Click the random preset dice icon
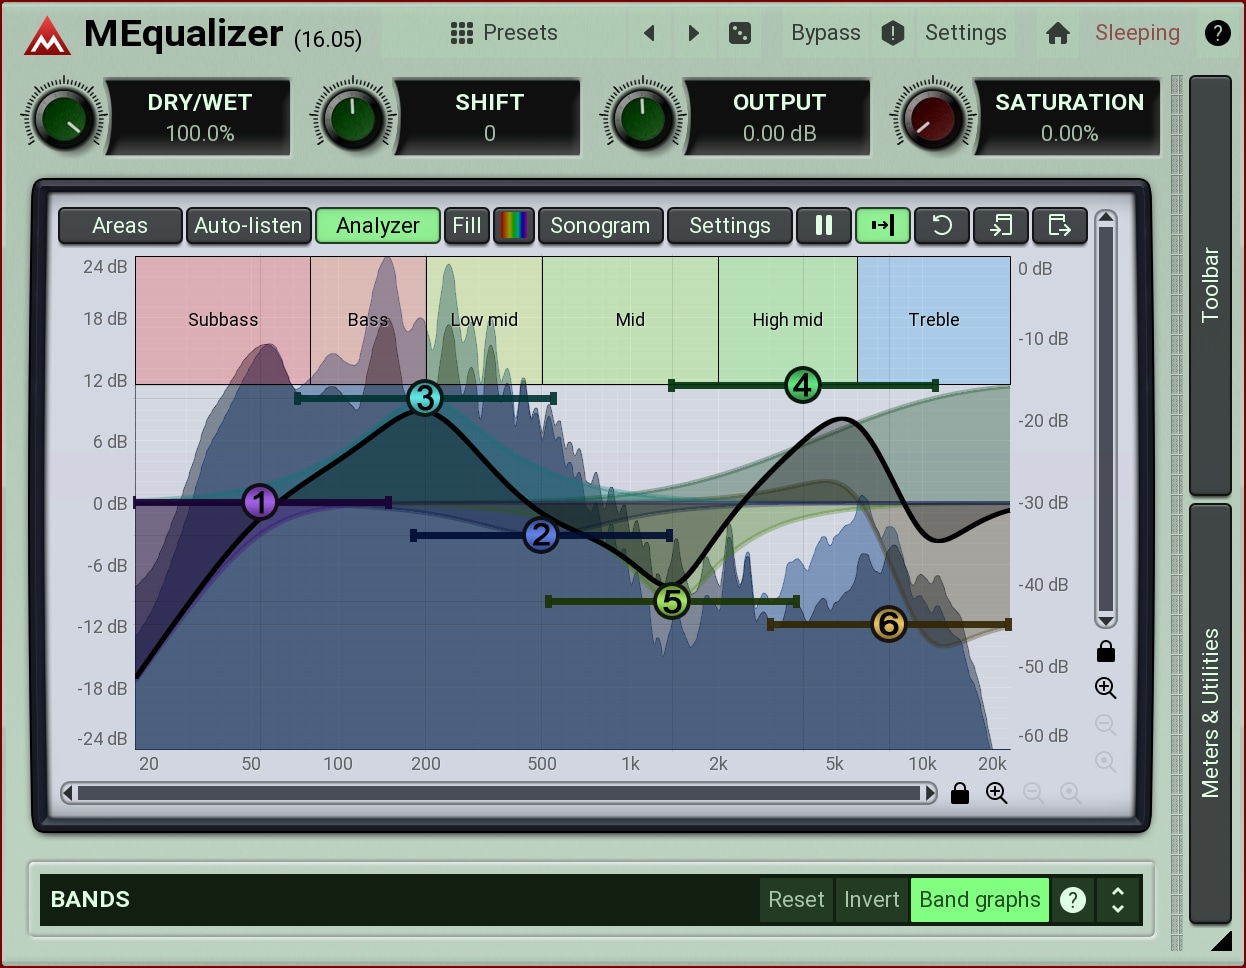1246x968 pixels. [739, 33]
